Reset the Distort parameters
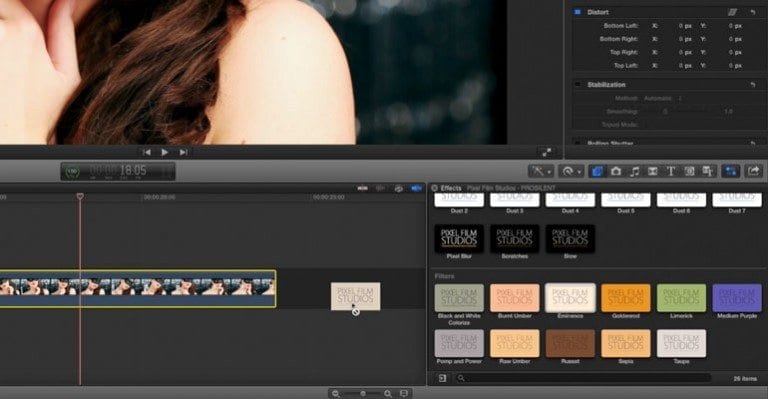The height and width of the screenshot is (399, 768). (x=753, y=12)
